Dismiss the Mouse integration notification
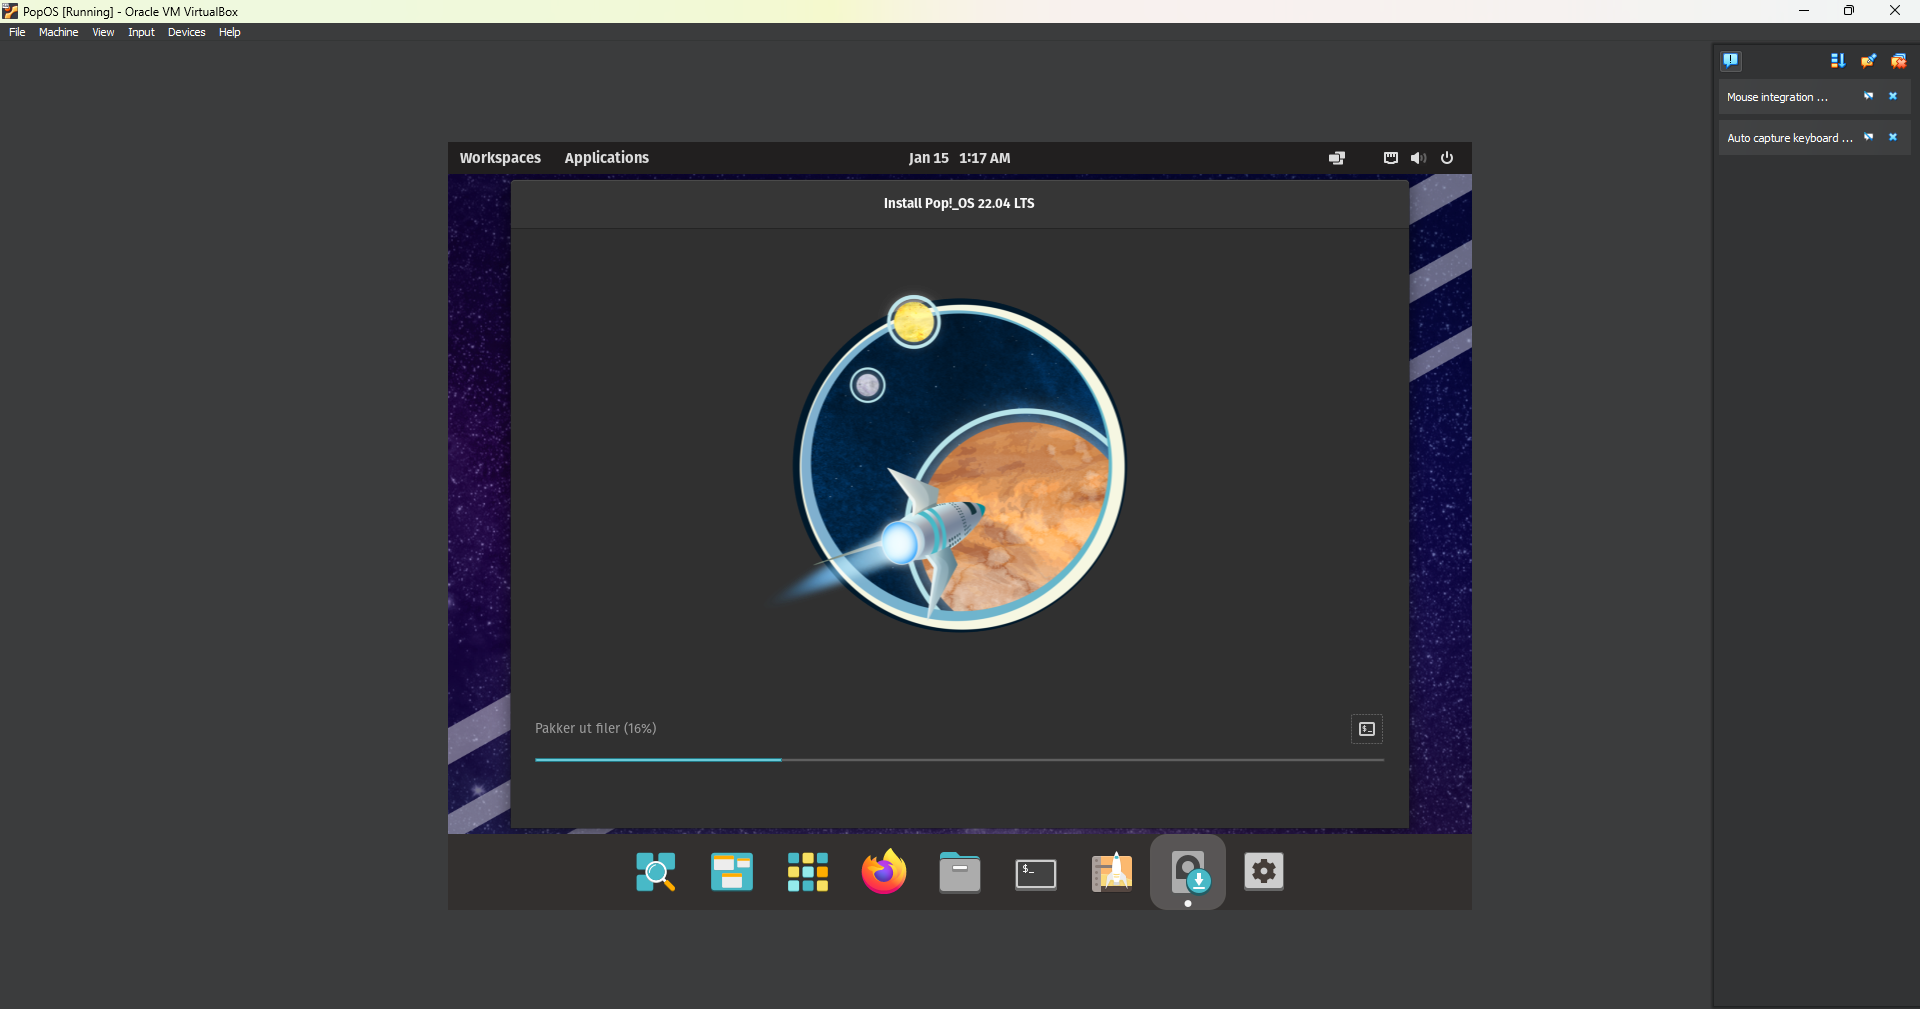 coord(1892,97)
